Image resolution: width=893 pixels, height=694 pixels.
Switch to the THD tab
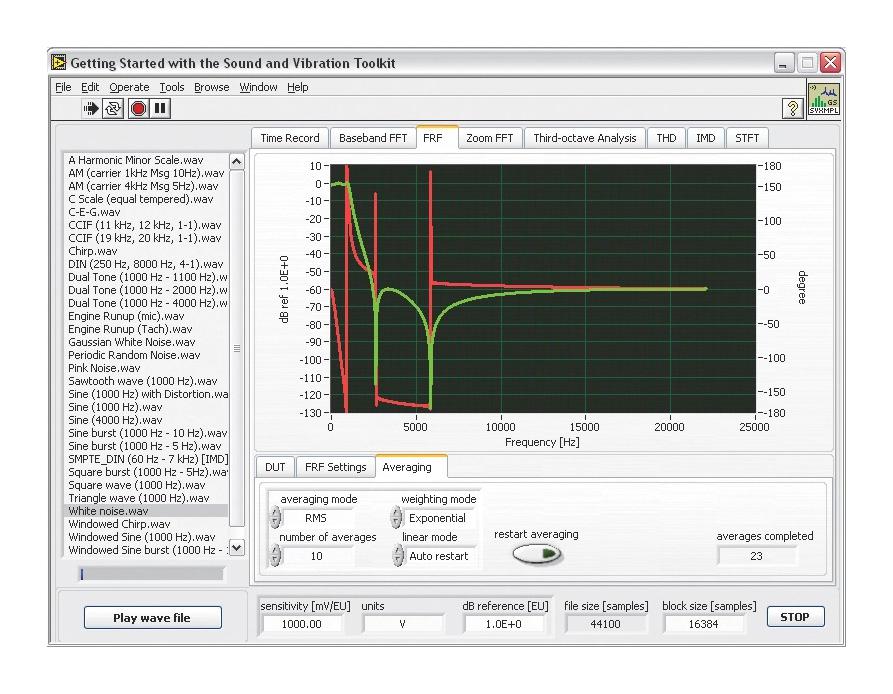[x=666, y=138]
